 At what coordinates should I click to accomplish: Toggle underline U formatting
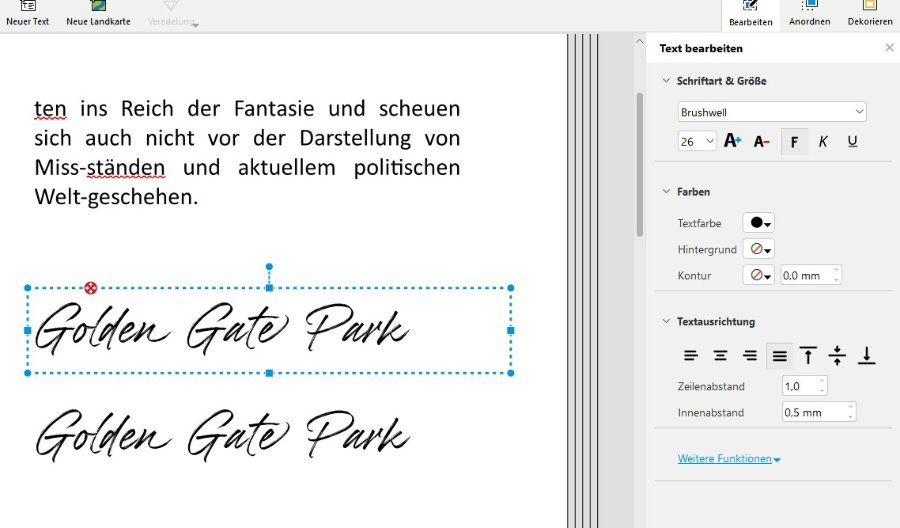pos(852,141)
